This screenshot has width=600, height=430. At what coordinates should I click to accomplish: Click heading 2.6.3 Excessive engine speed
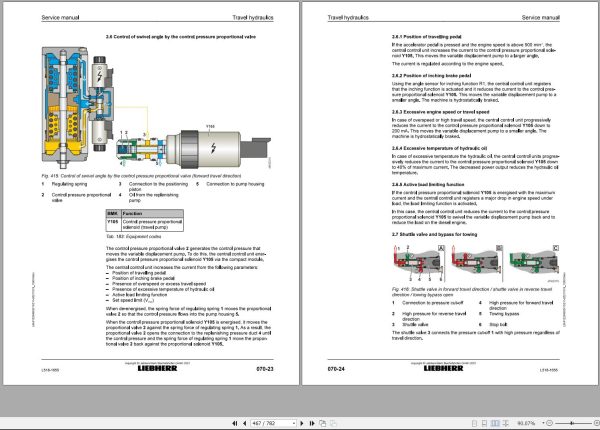440,112
